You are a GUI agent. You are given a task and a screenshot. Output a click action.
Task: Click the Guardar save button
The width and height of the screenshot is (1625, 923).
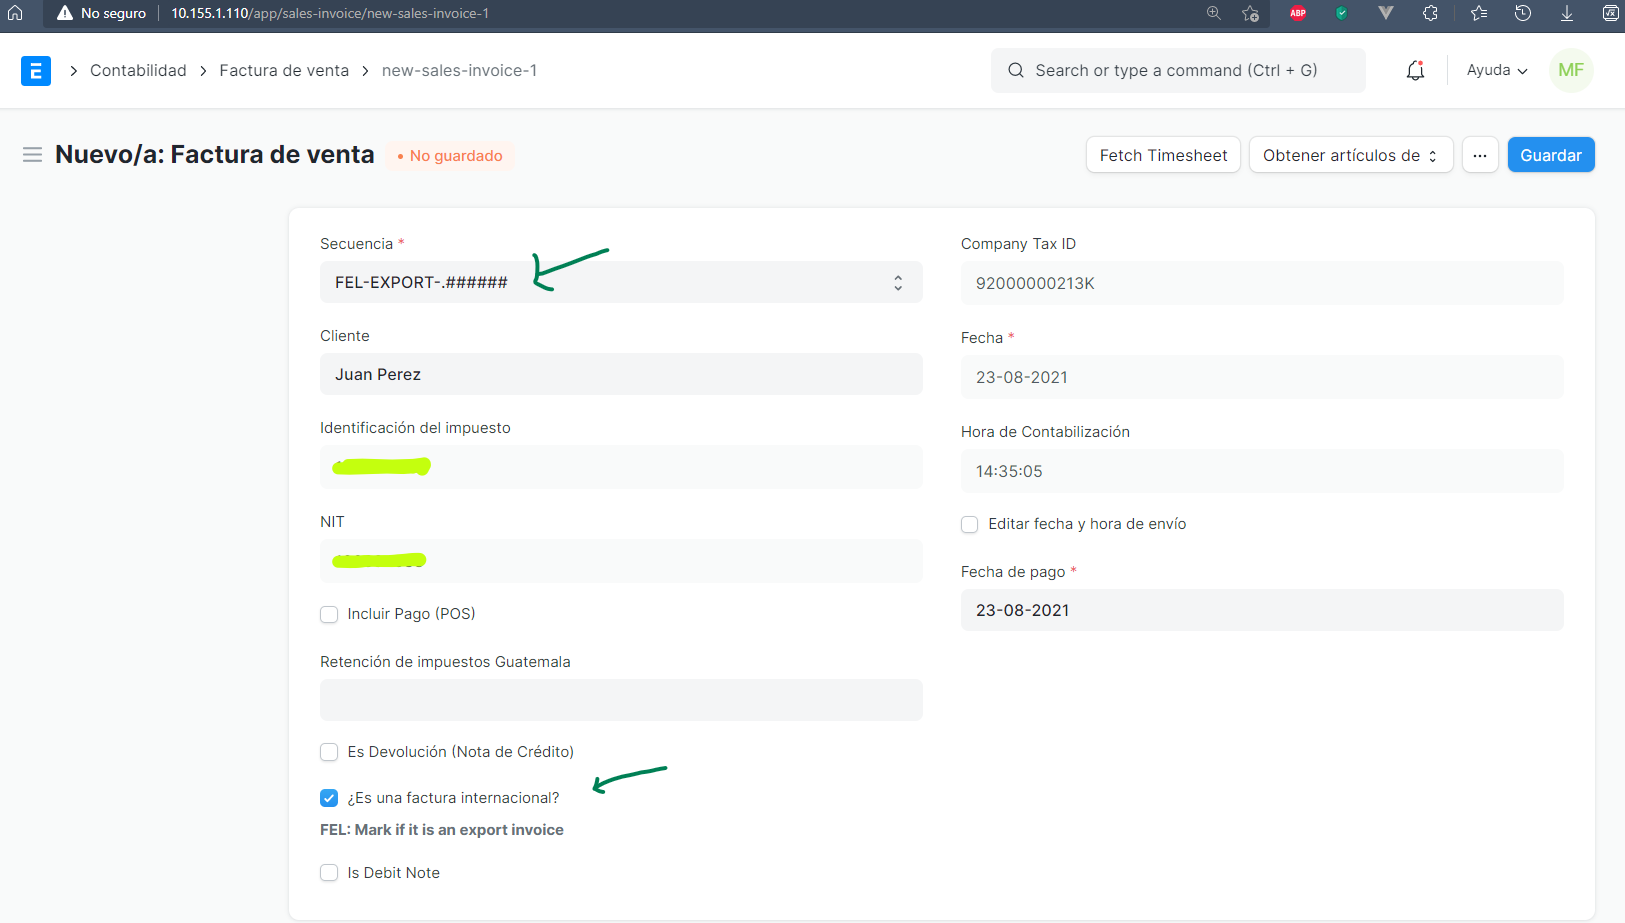click(x=1551, y=155)
